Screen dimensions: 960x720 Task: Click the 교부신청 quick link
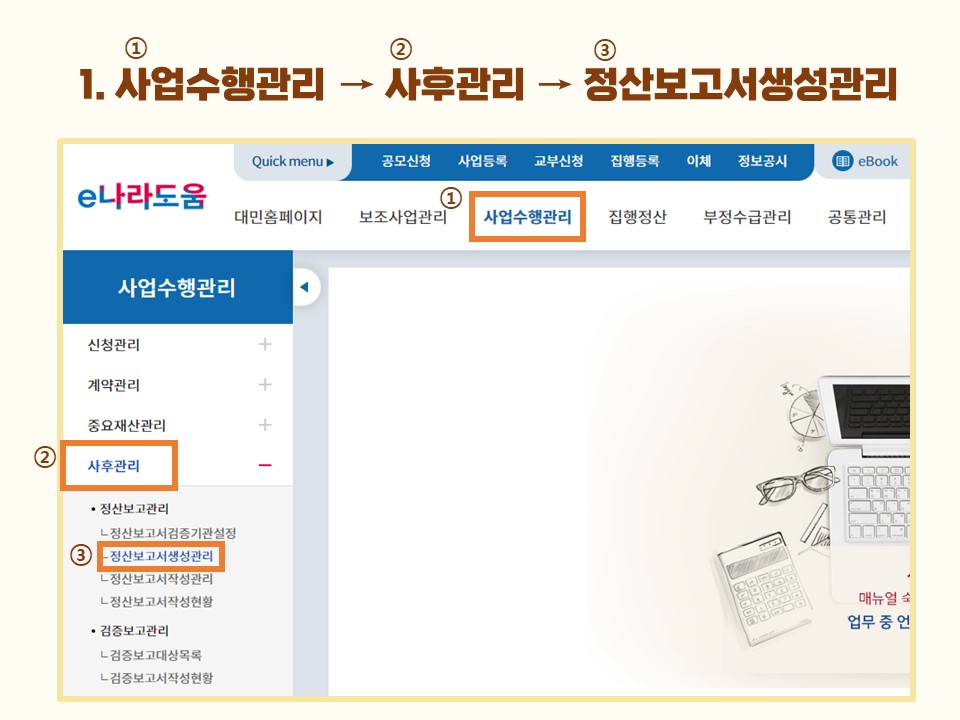click(558, 161)
